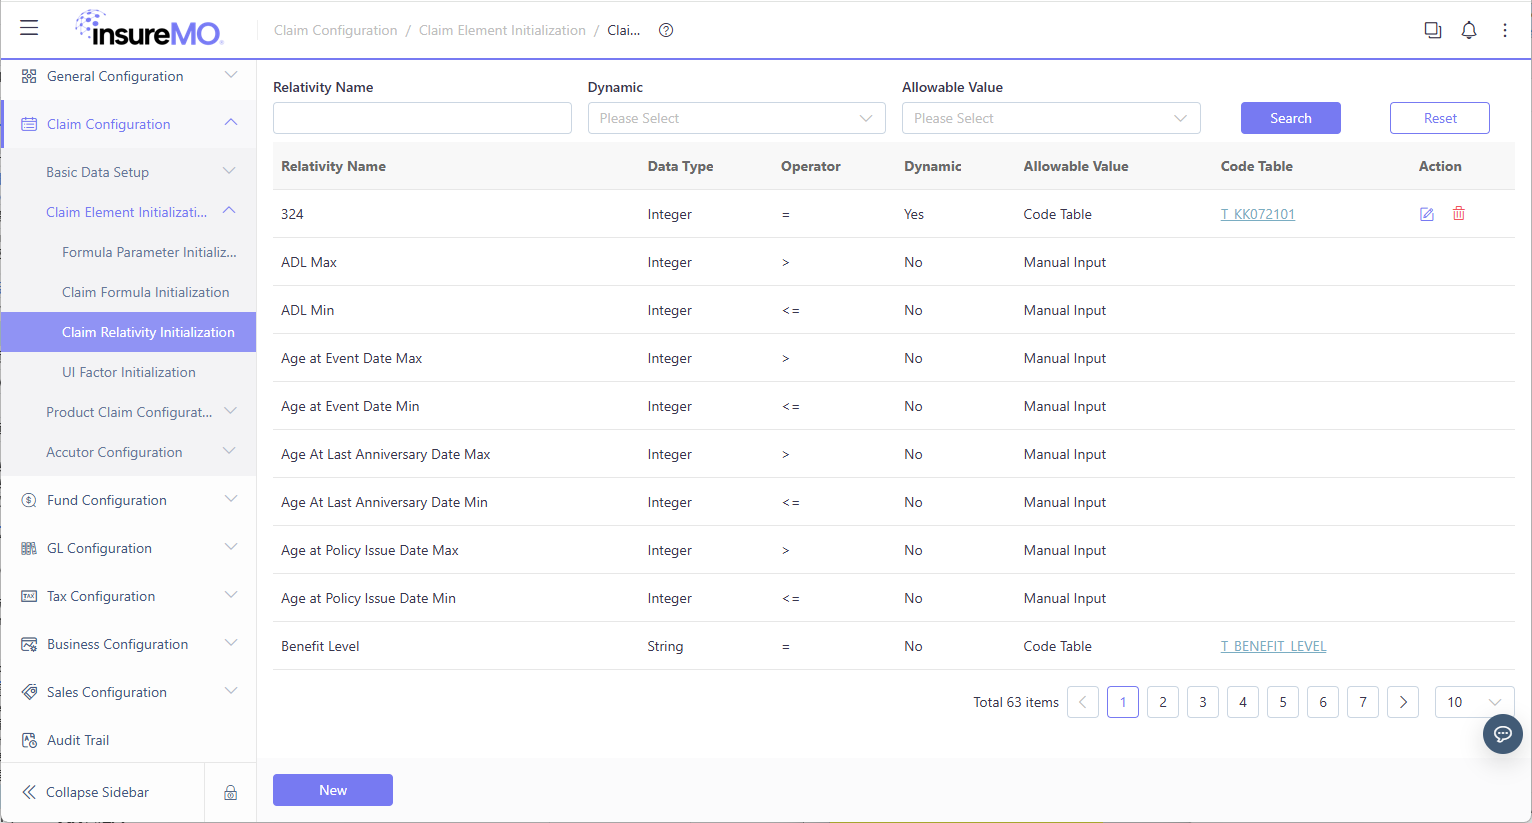This screenshot has width=1532, height=823.
Task: Click the lock icon in sidebar footer
Action: pyautogui.click(x=230, y=792)
